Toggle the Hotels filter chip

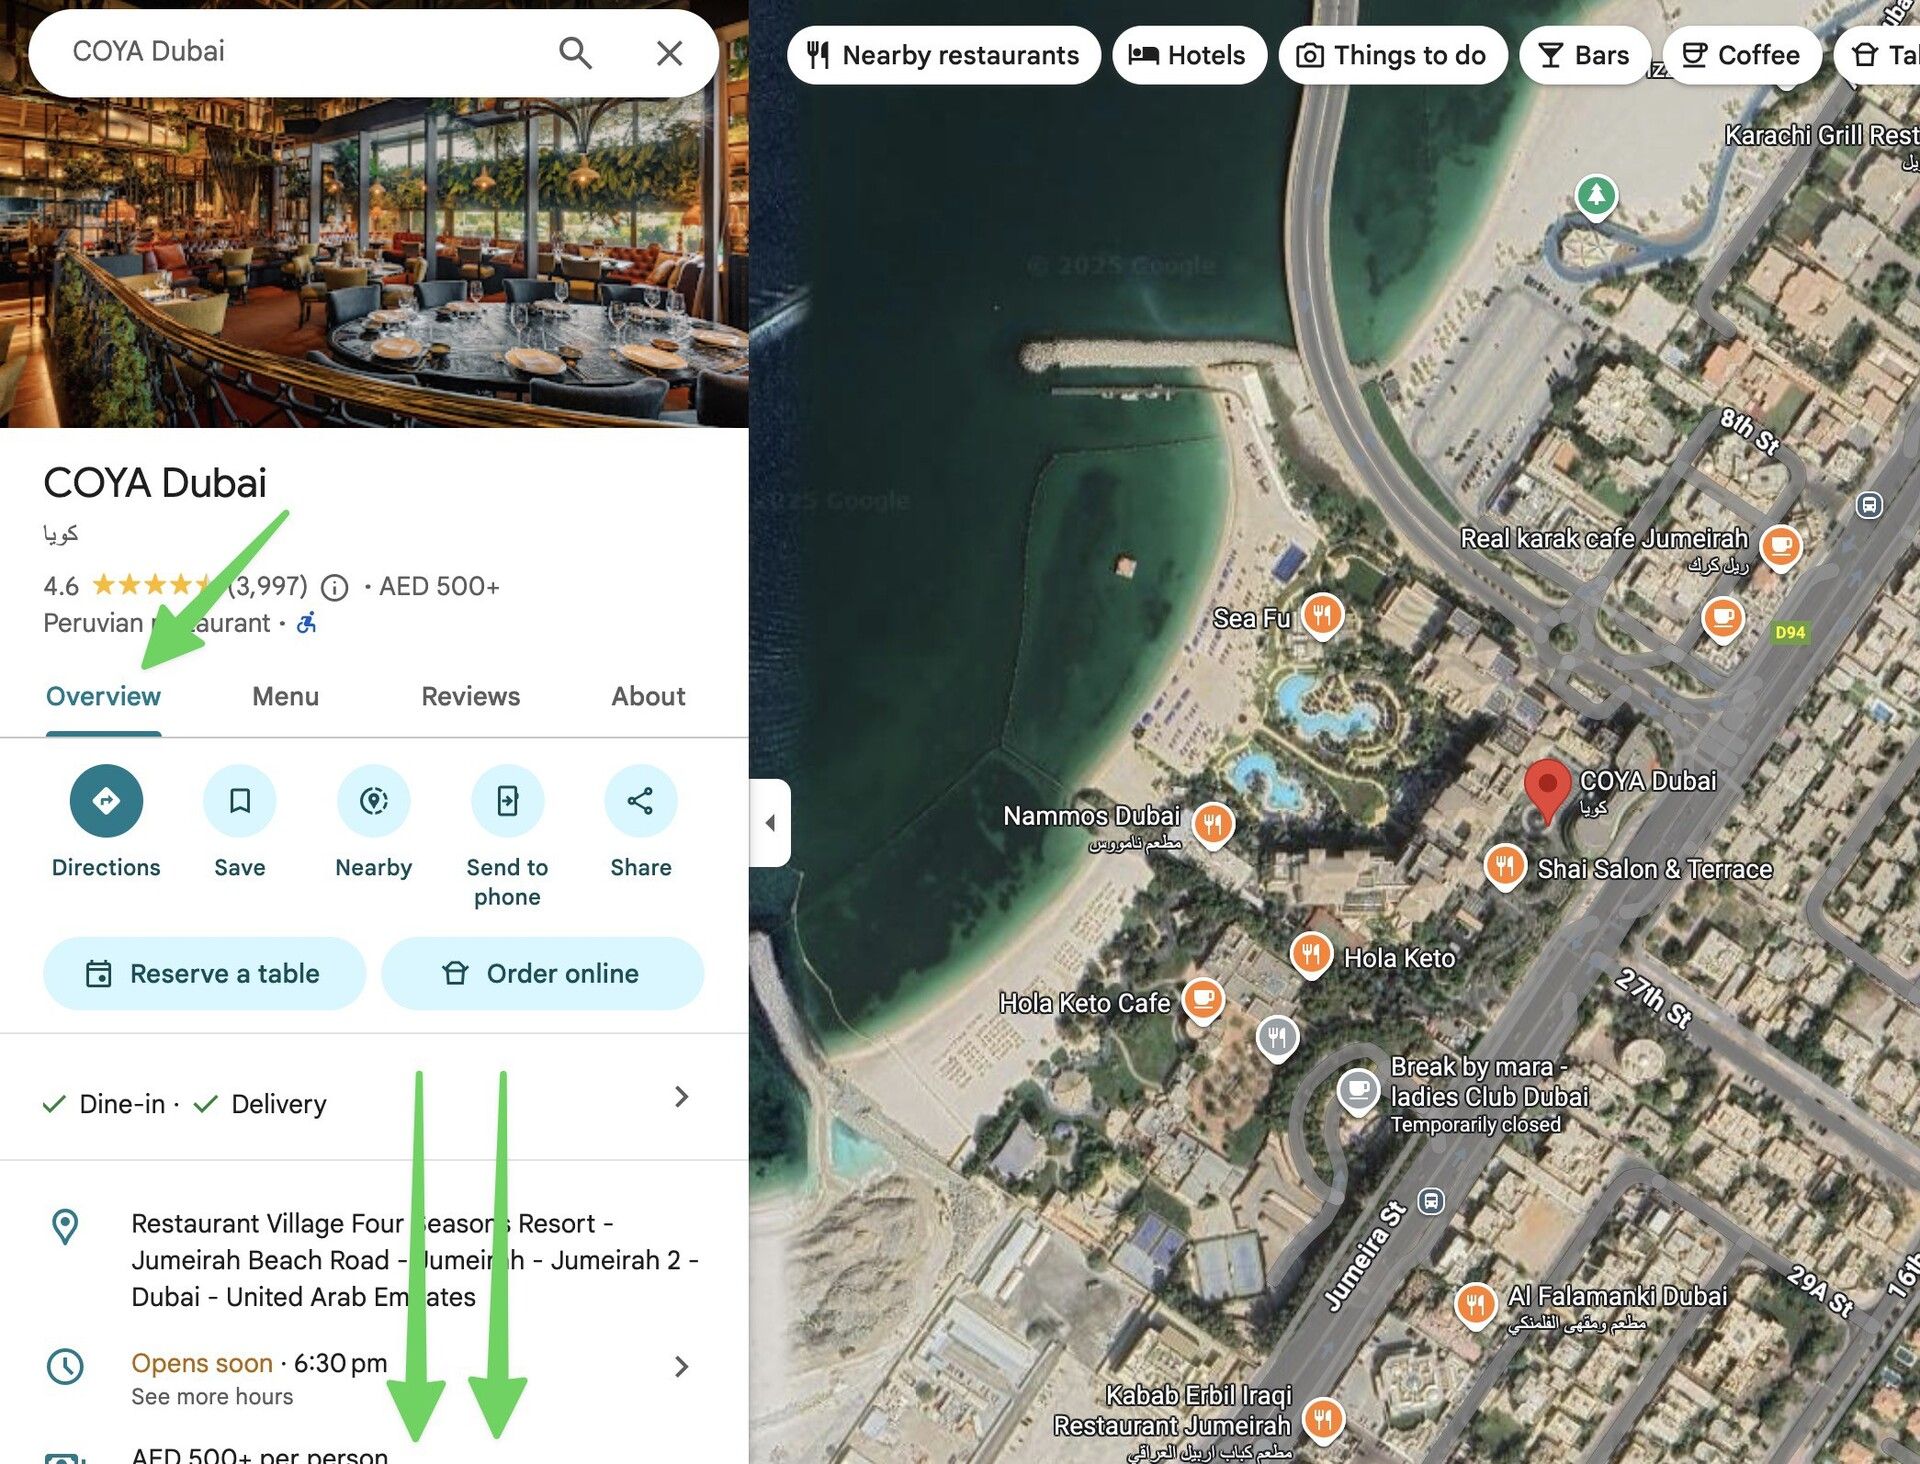pos(1188,55)
